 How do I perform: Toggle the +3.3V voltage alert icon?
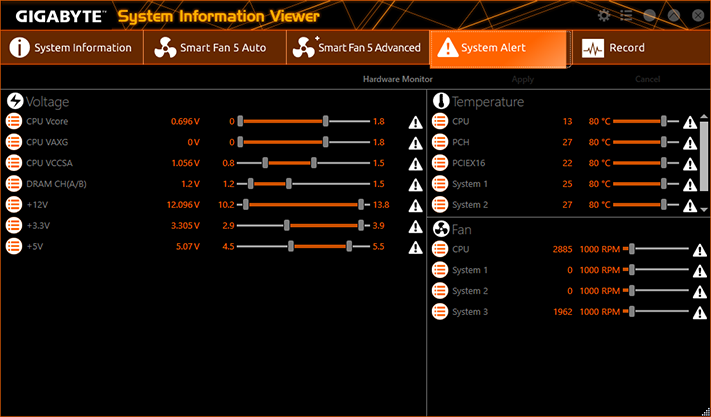click(415, 227)
